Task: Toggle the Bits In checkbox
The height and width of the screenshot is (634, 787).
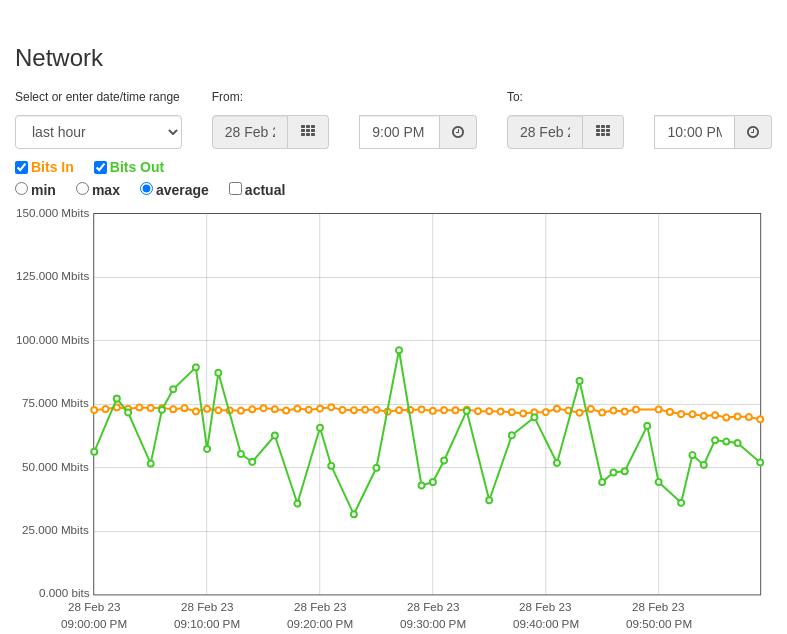Action: (x=22, y=167)
